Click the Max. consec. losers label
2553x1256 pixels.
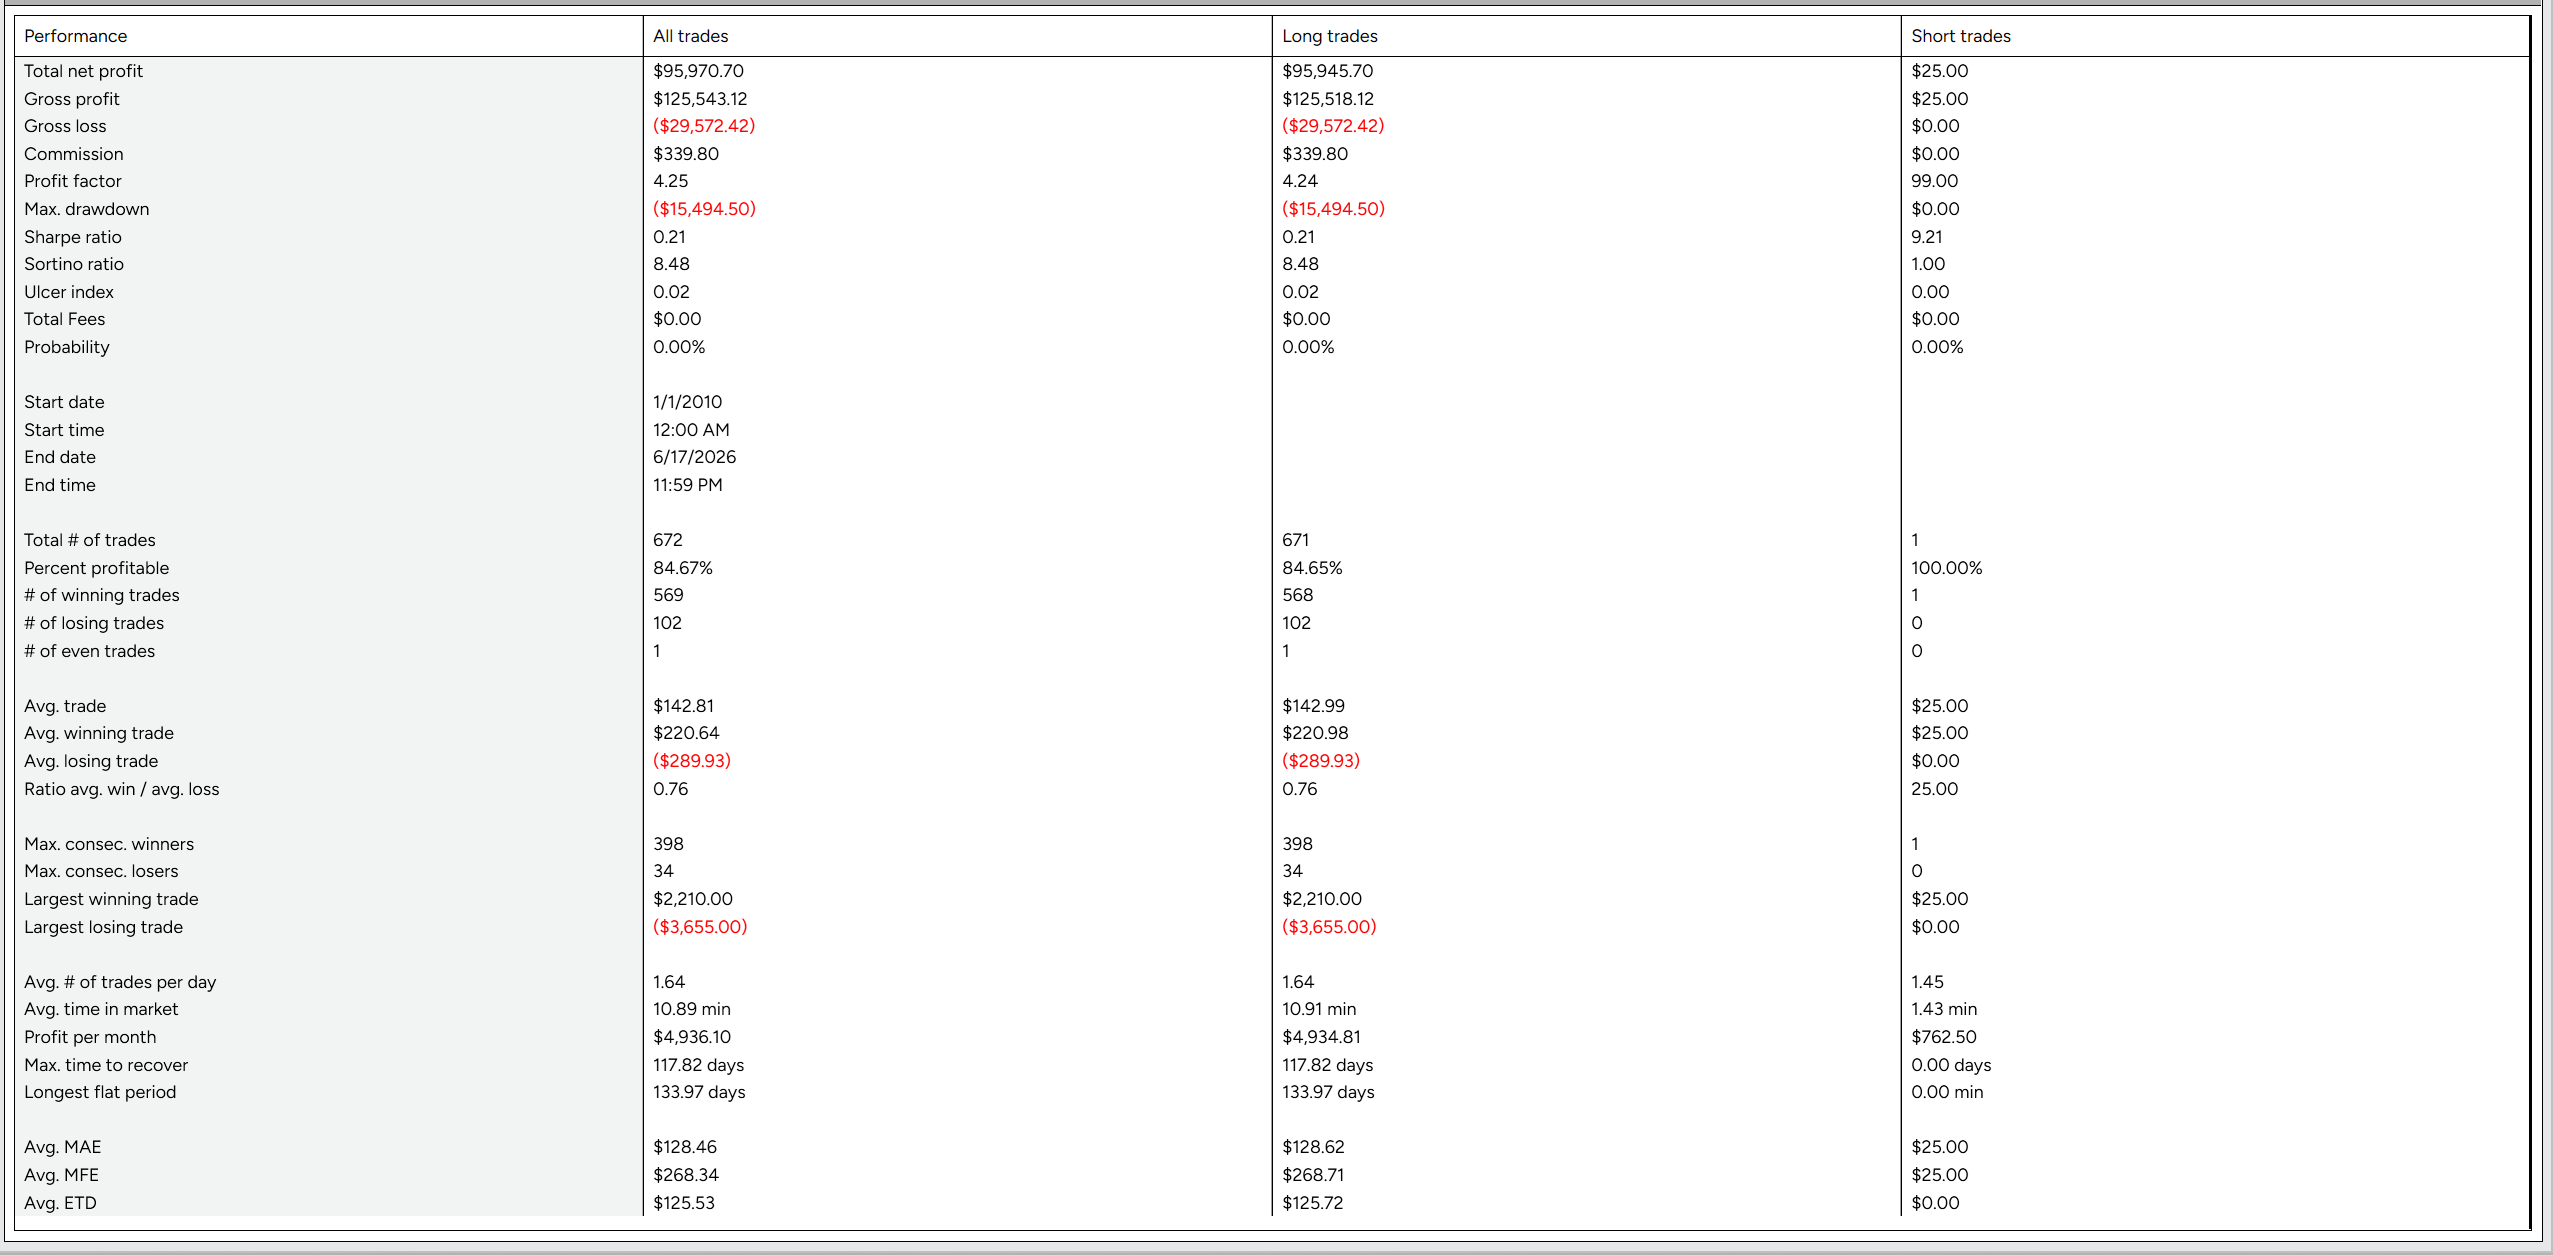pyautogui.click(x=101, y=871)
